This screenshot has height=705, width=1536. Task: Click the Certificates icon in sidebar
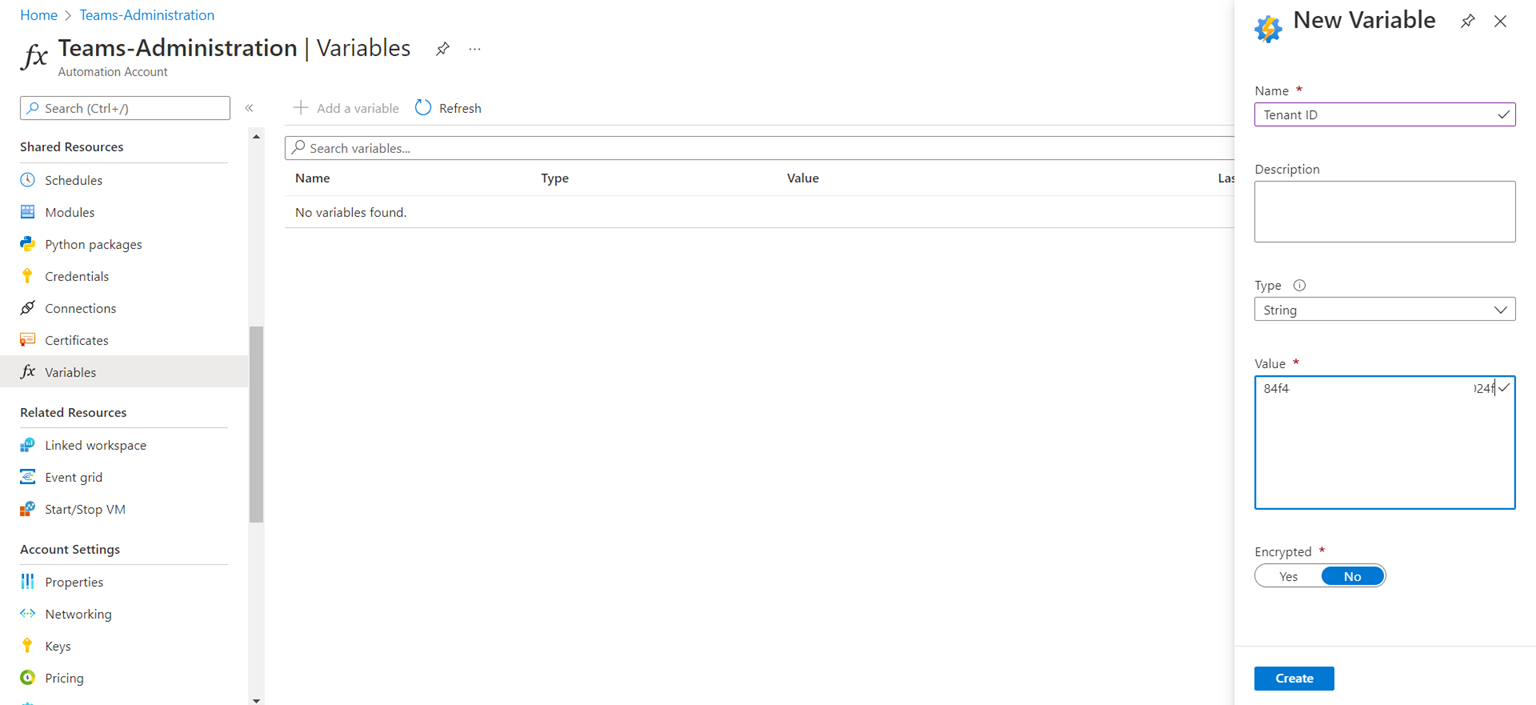(x=27, y=340)
